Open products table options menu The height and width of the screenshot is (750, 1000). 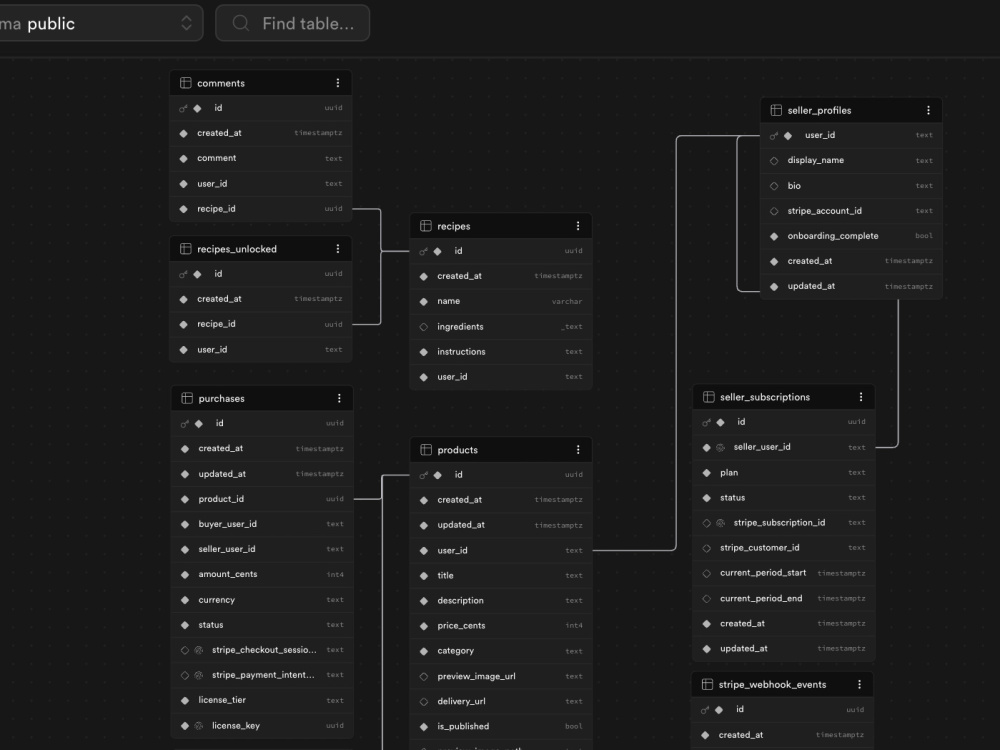point(578,450)
